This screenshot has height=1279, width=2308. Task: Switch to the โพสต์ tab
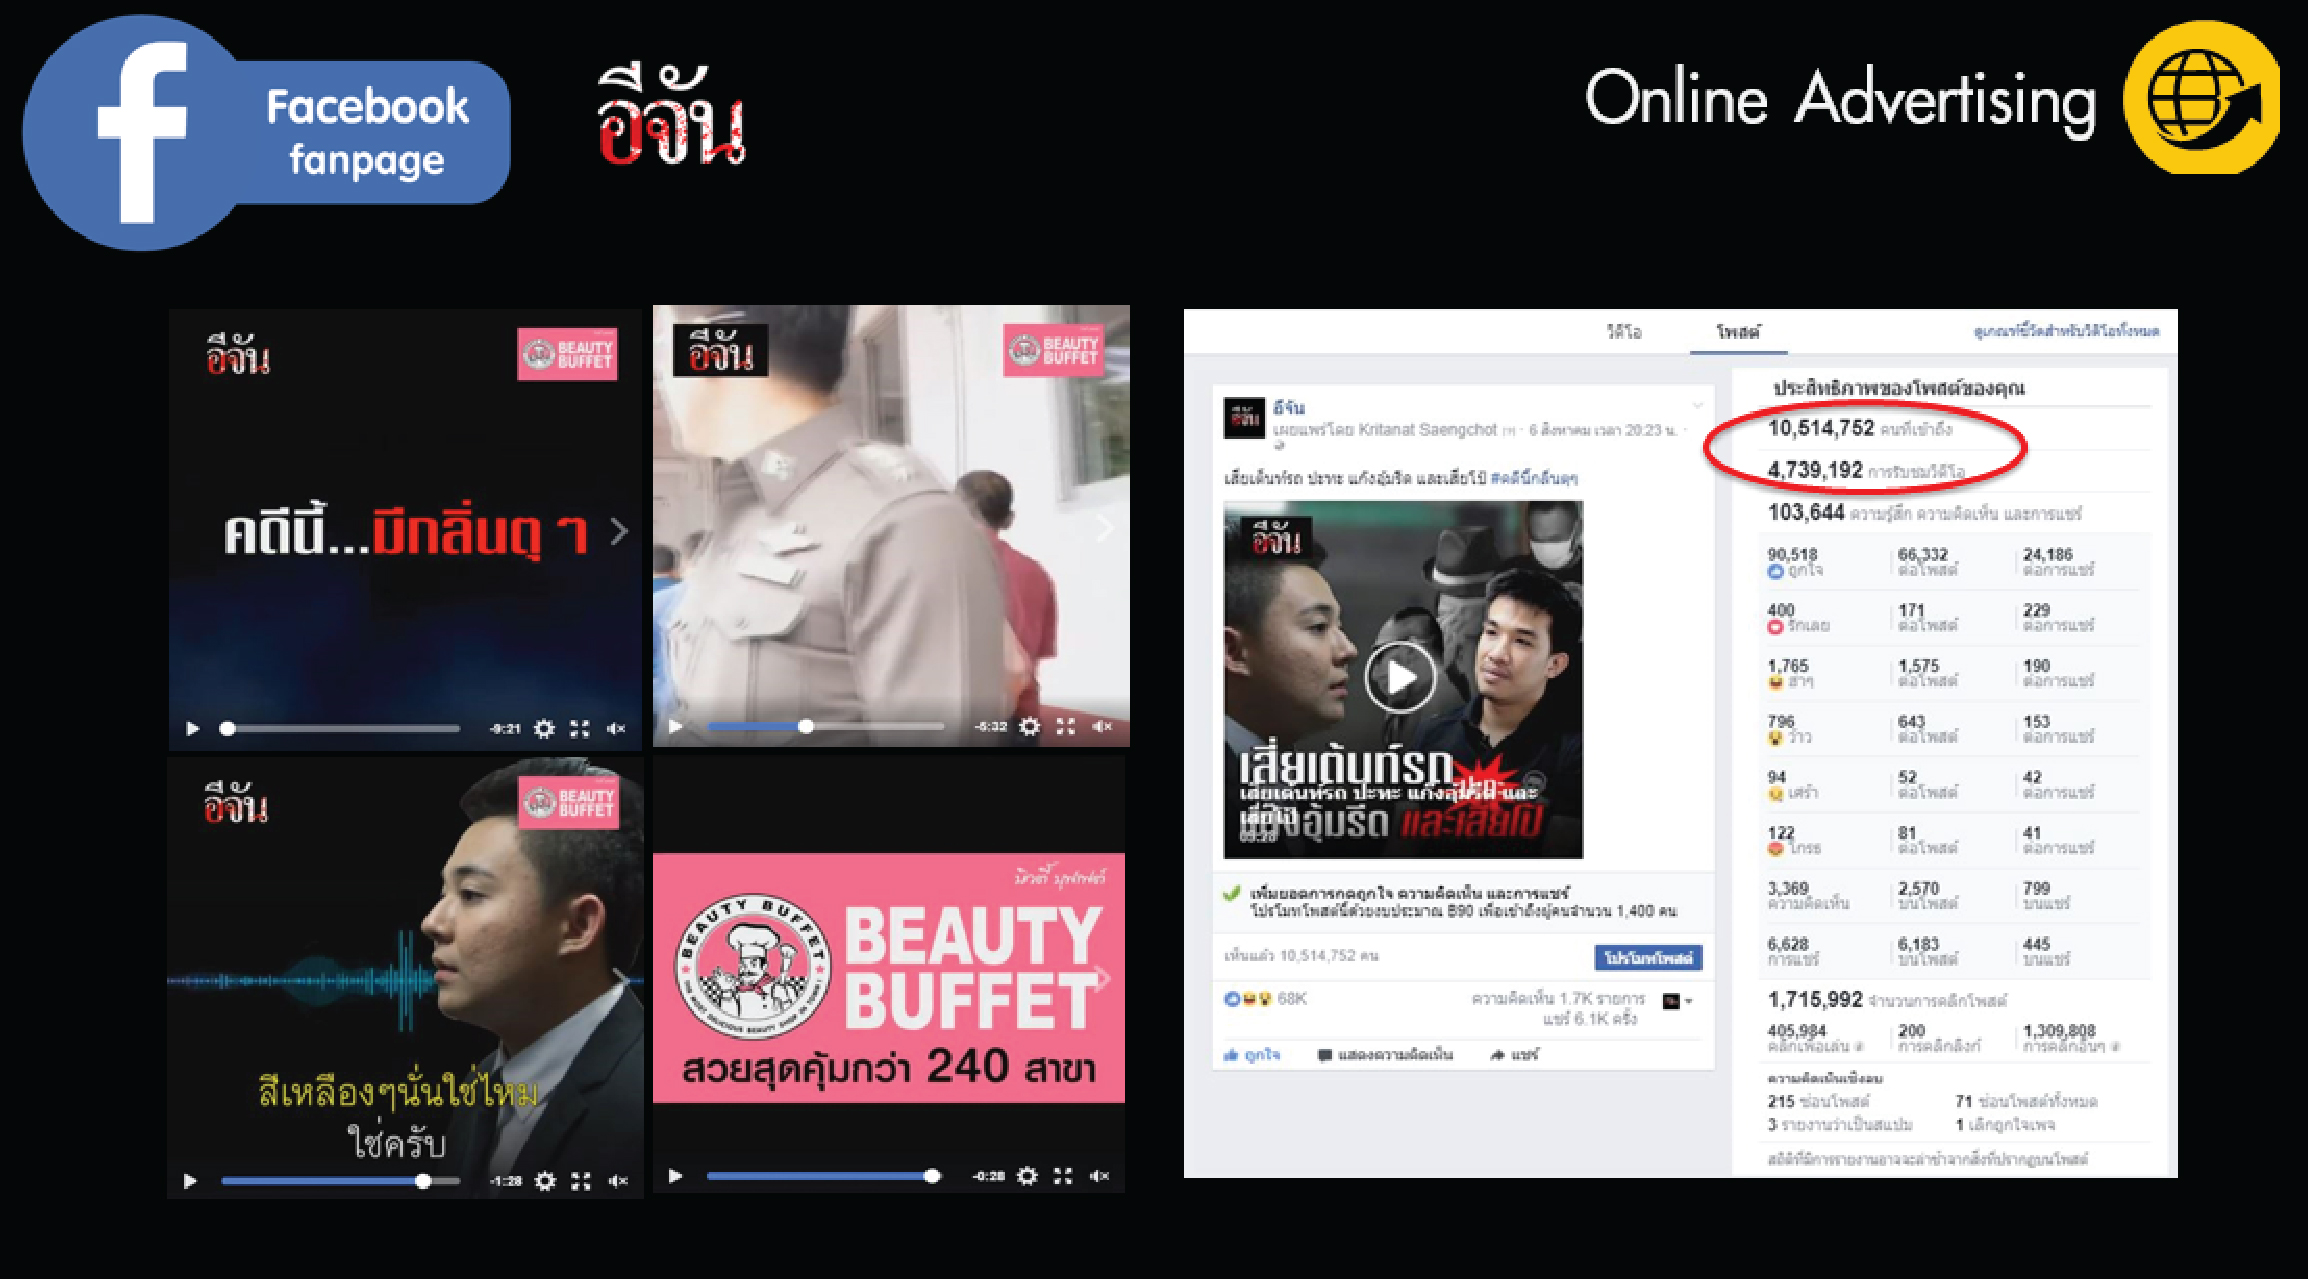click(x=1738, y=332)
